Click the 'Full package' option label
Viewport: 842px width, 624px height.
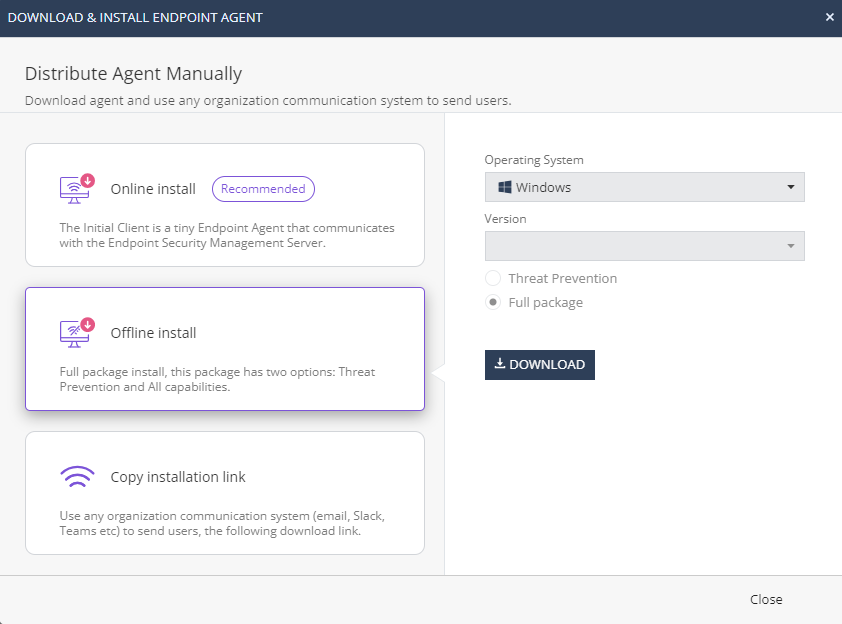click(546, 302)
